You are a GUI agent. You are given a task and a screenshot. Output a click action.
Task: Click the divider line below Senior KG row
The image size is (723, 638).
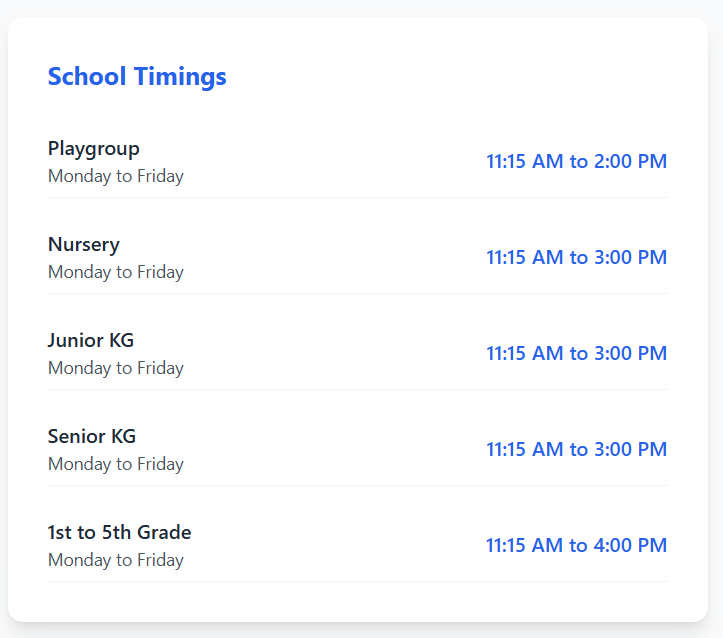[x=358, y=485]
